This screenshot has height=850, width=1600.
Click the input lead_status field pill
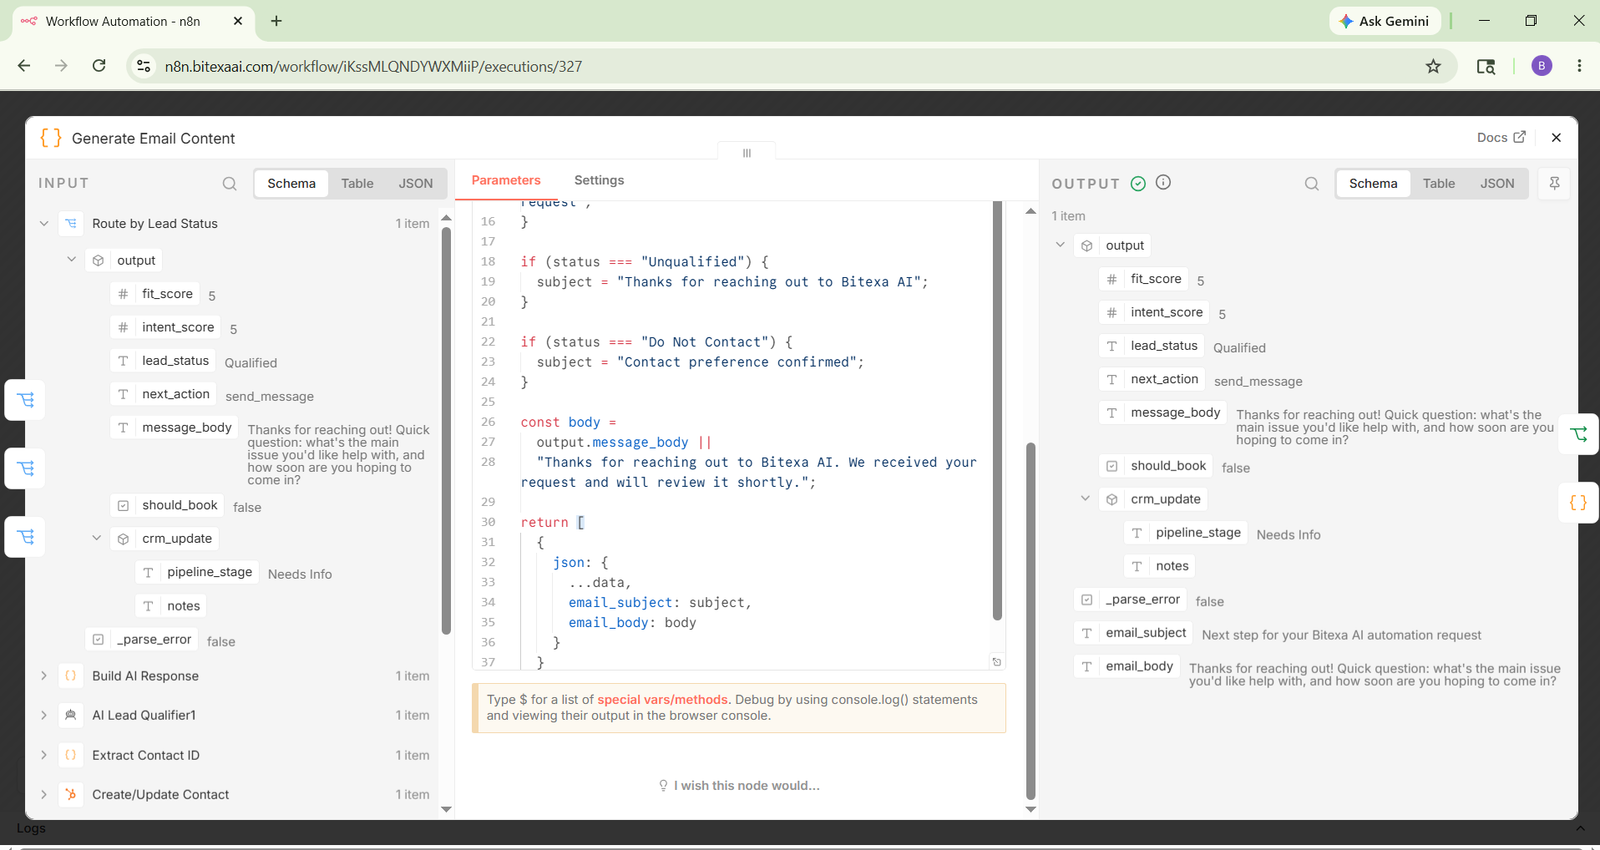164,361
